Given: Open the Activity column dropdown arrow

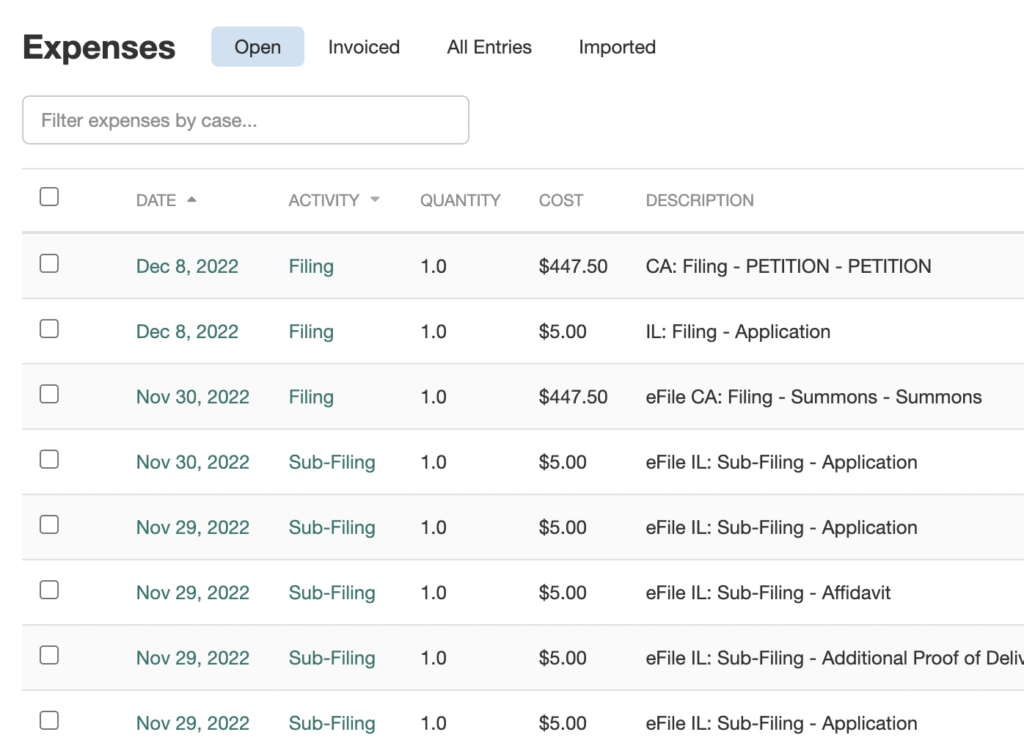Looking at the screenshot, I should pos(375,200).
